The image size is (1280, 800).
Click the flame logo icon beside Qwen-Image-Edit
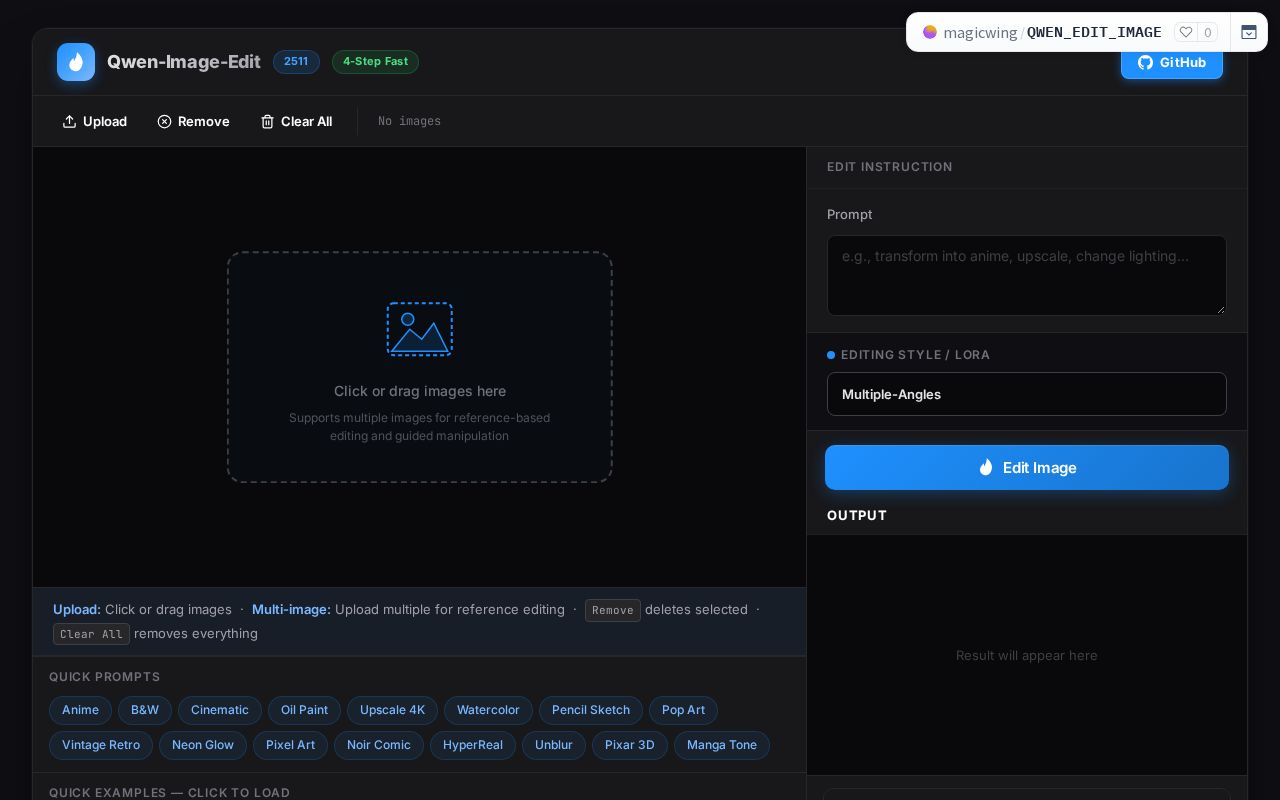[76, 62]
